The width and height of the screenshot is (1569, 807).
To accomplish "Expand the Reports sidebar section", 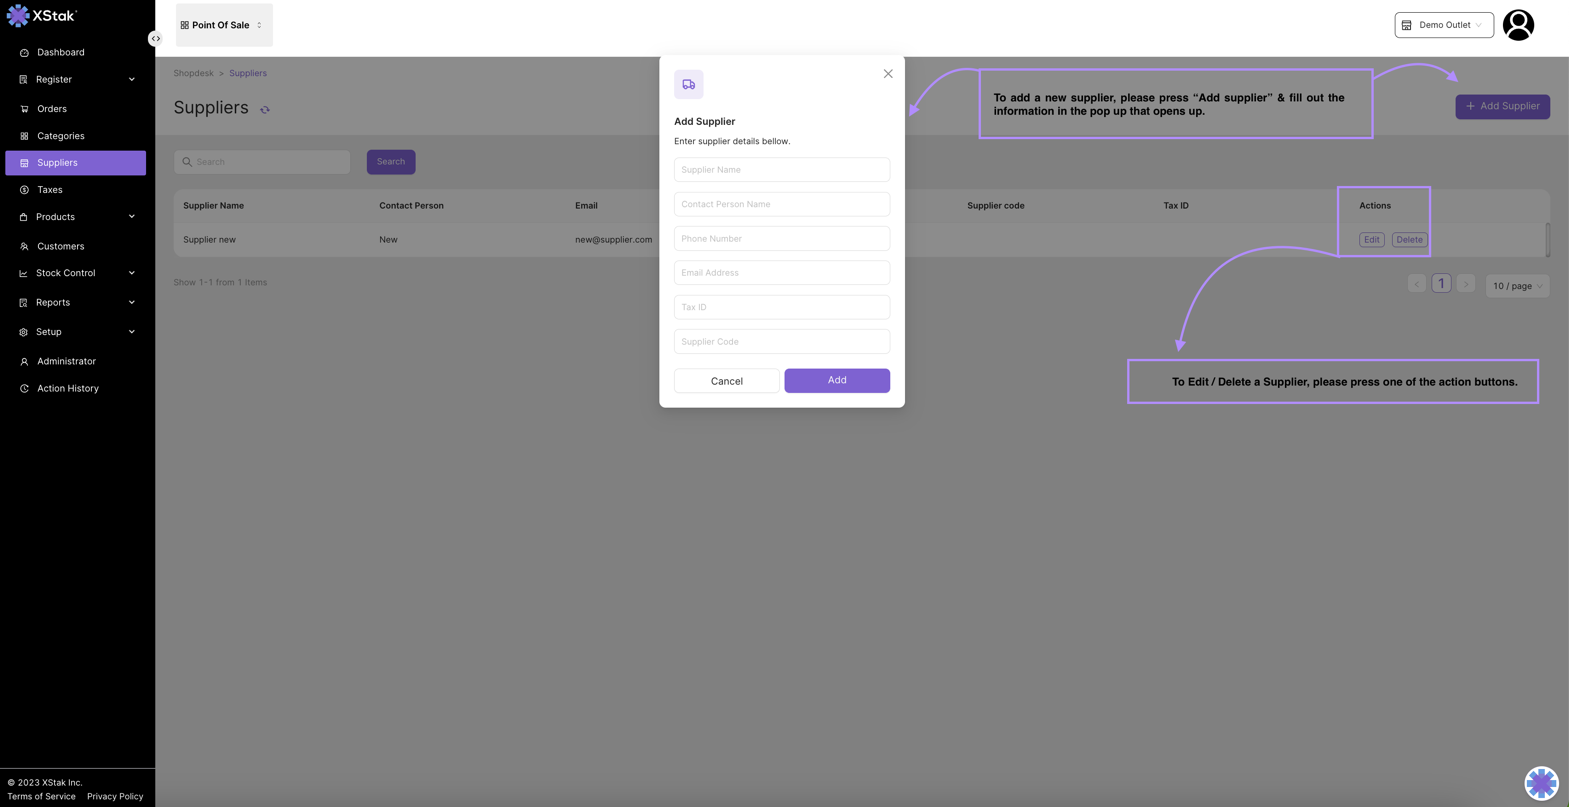I will 76,303.
